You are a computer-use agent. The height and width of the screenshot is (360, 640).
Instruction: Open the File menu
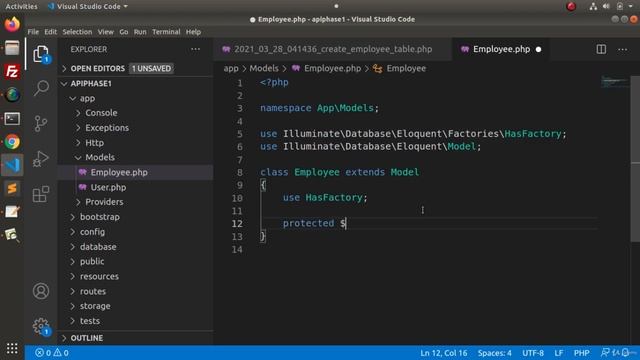point(33,32)
